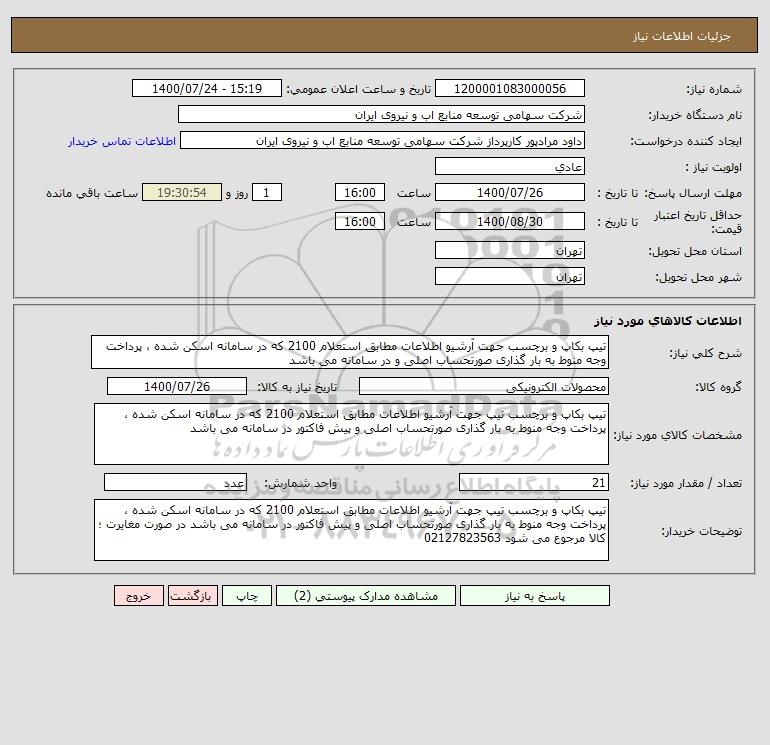Click the مهلت ارسال پاسخ label
Viewport: 770px width, 745px height.
692,193
